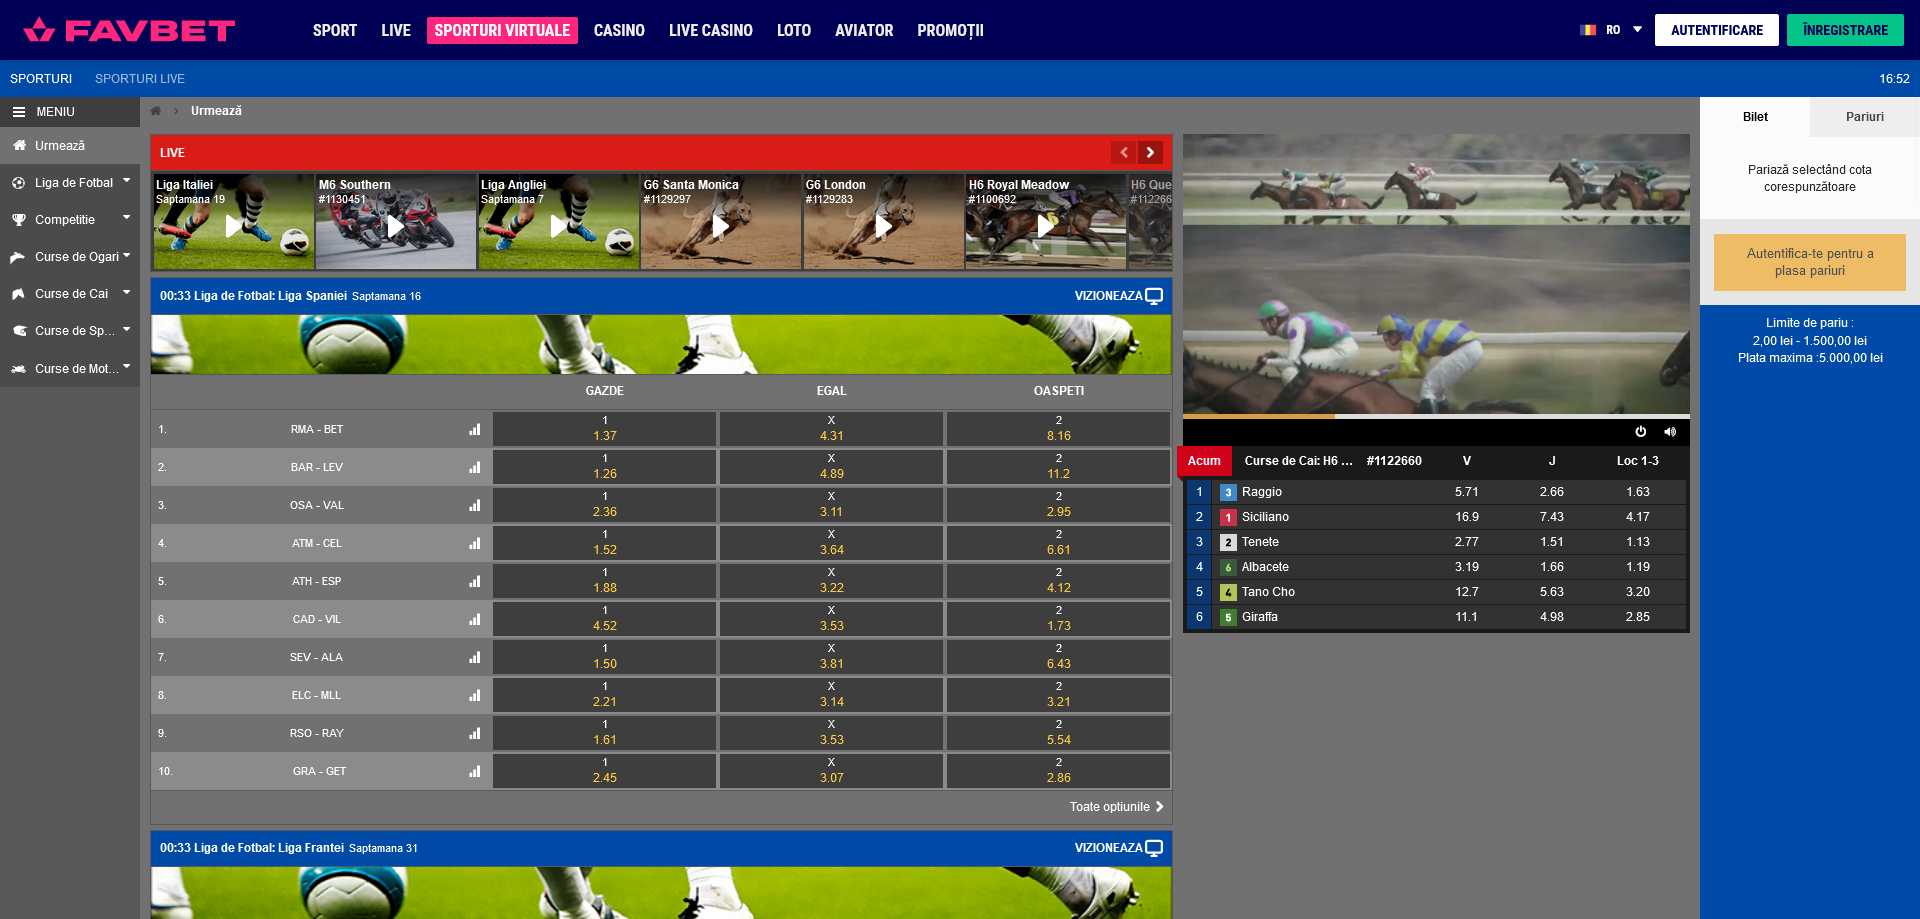Image resolution: width=1920 pixels, height=919 pixels.
Task: Mute the horse race video sound
Action: point(1669,432)
